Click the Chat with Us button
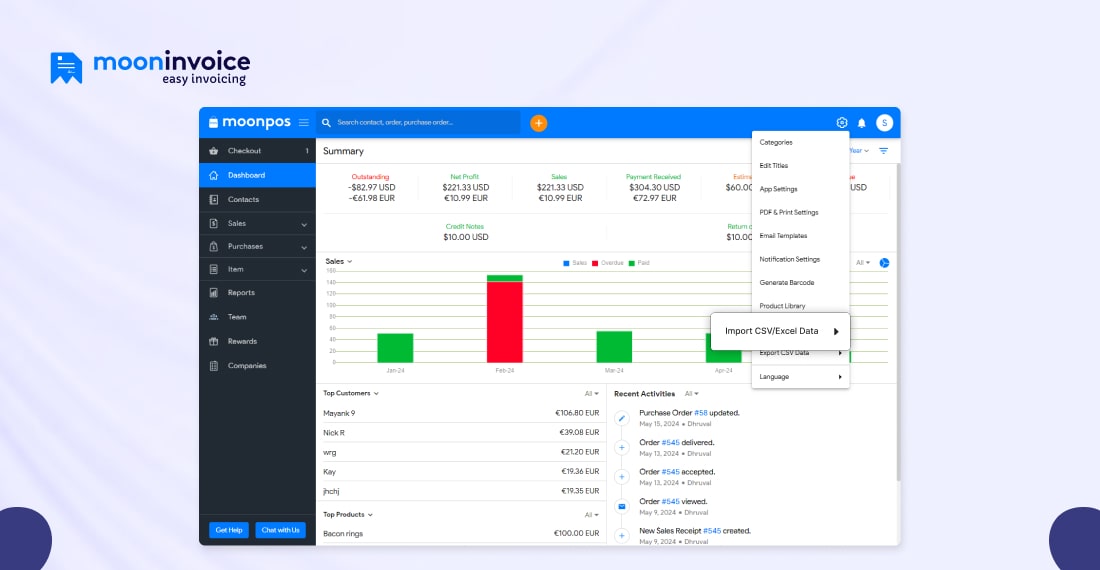1100x570 pixels. click(281, 530)
